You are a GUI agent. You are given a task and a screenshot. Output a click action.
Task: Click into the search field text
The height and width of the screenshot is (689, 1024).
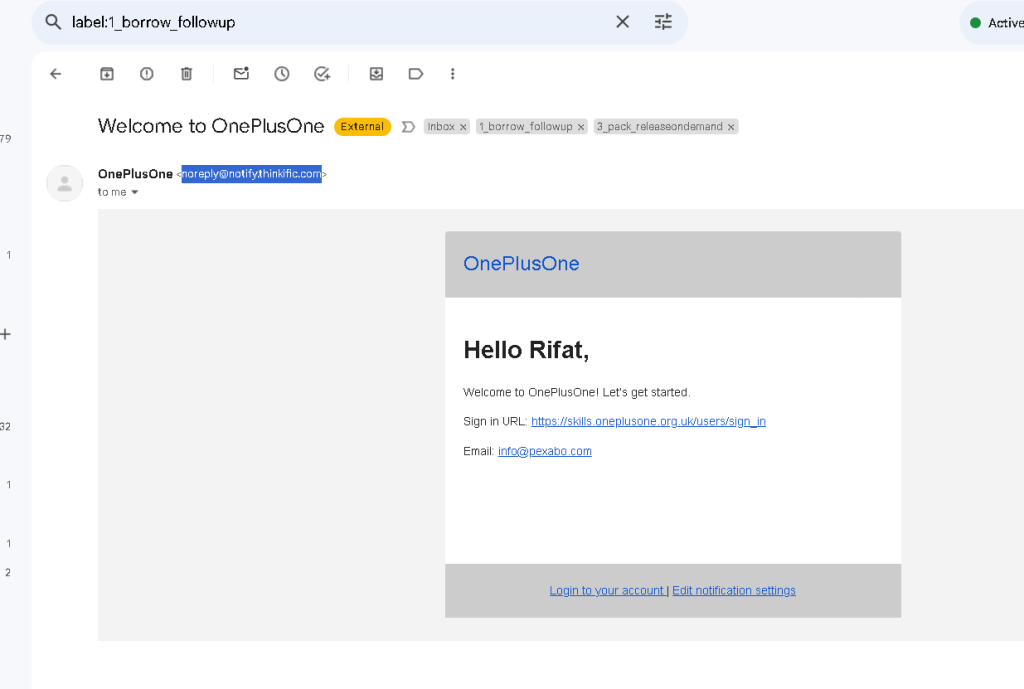(x=153, y=22)
